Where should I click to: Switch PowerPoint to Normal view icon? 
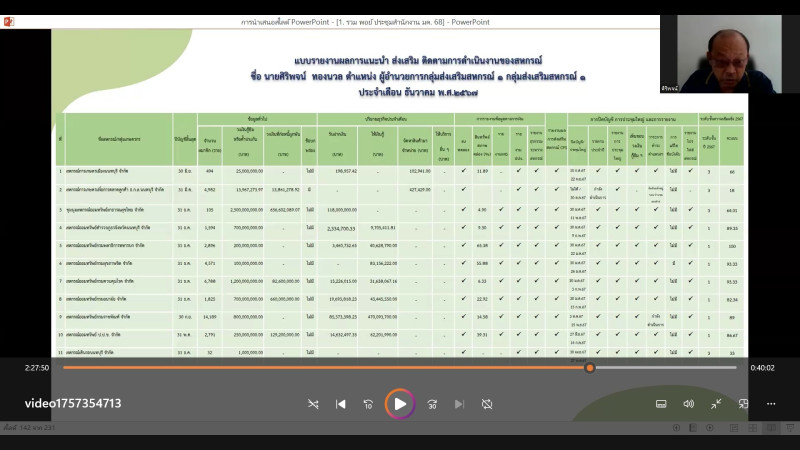coord(734,428)
